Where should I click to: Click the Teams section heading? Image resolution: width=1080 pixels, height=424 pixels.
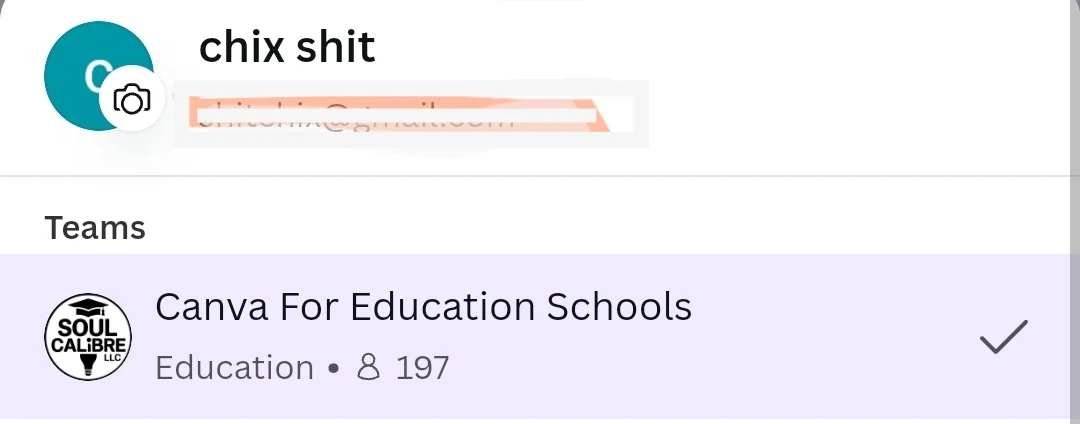click(x=95, y=228)
